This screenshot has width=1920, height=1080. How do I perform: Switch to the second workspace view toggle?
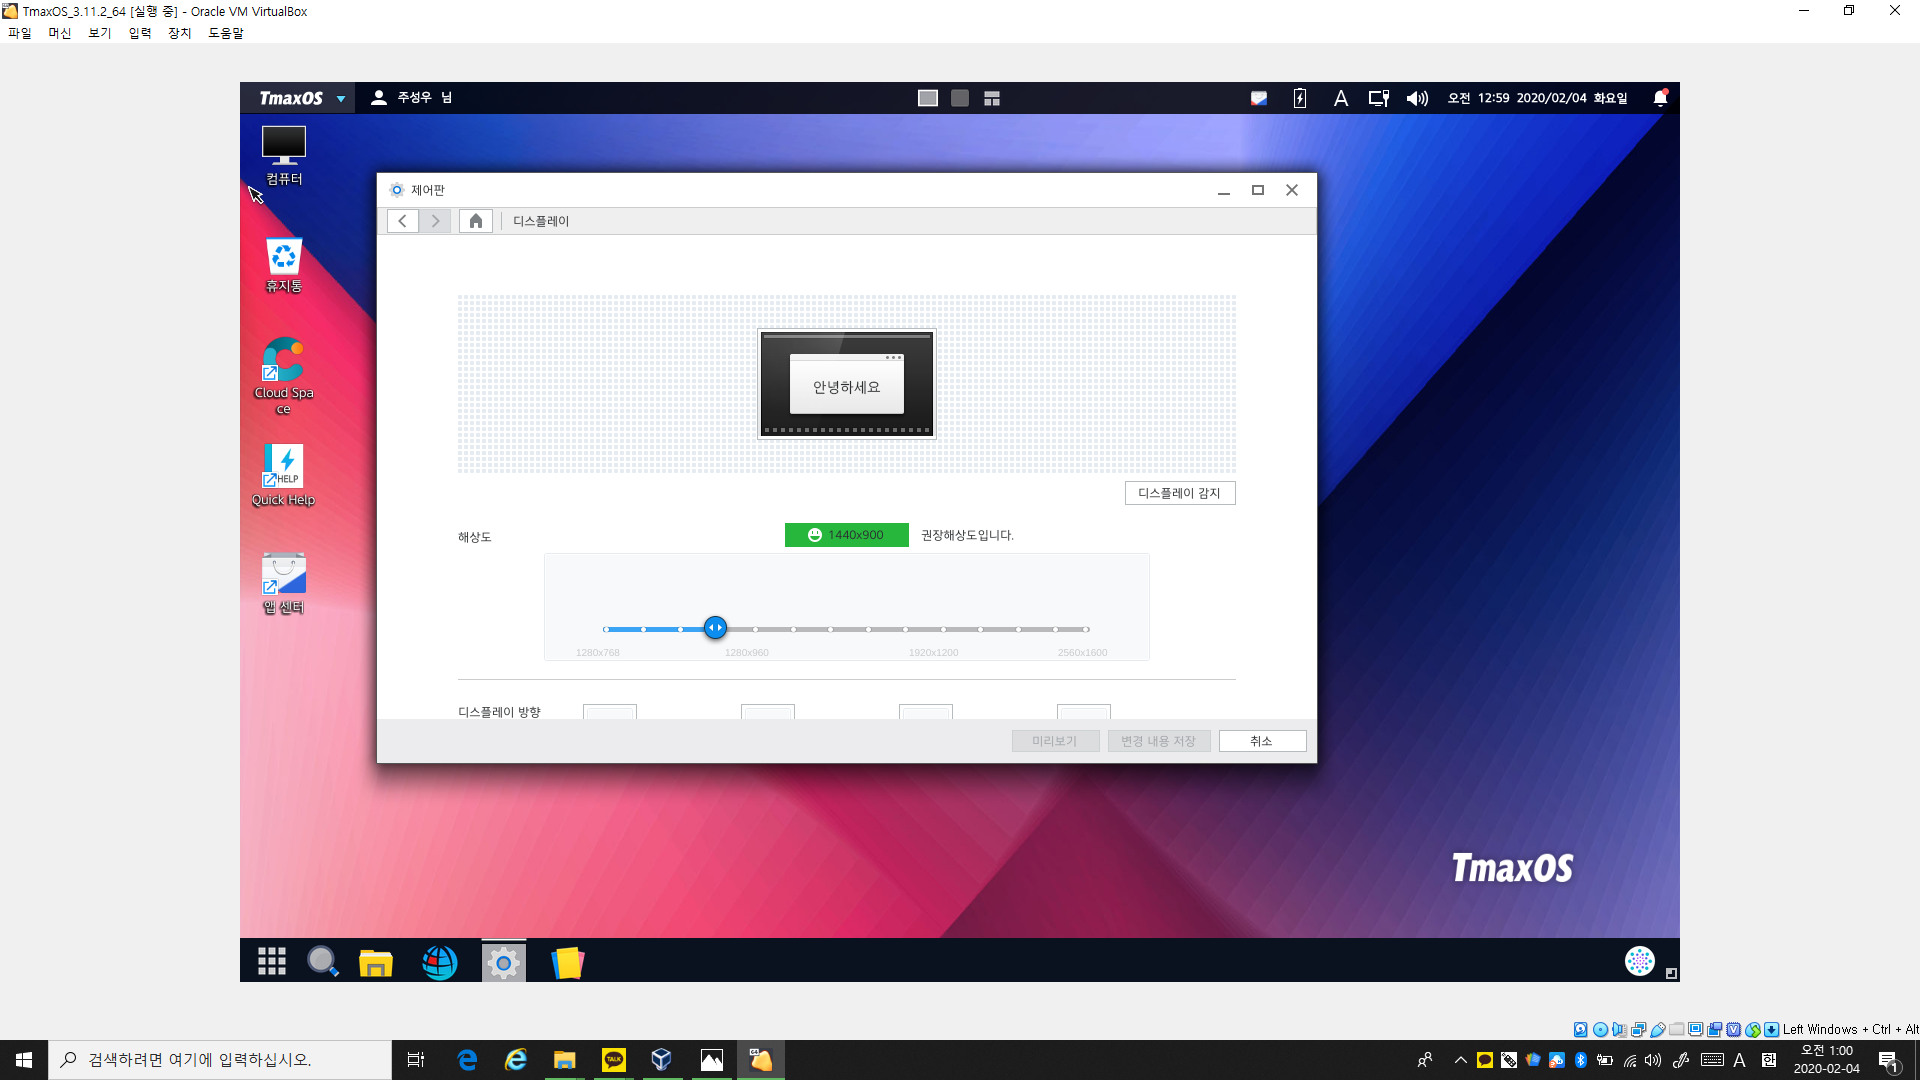[x=960, y=98]
